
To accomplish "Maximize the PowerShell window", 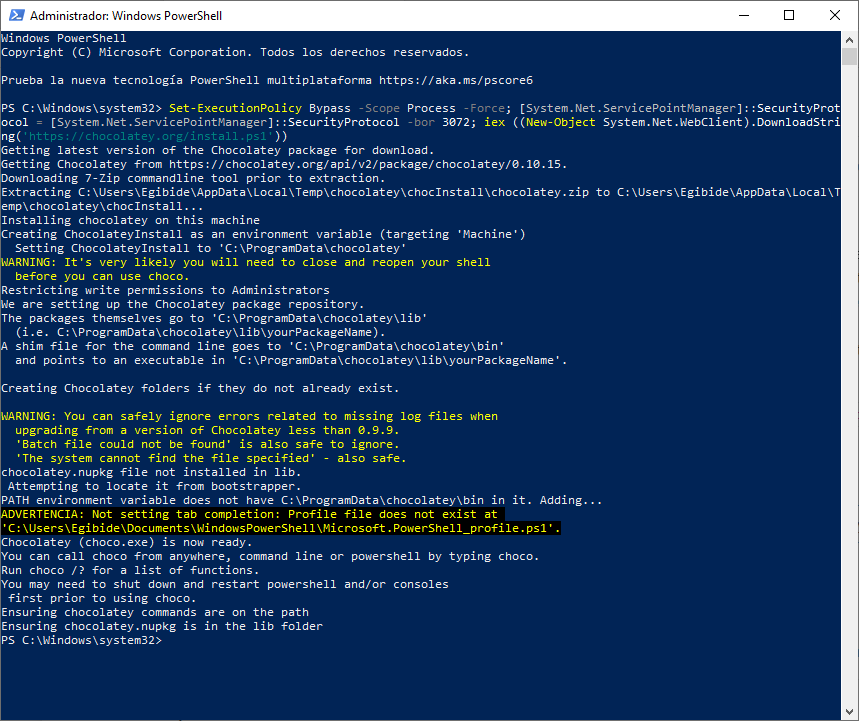I will [789, 15].
